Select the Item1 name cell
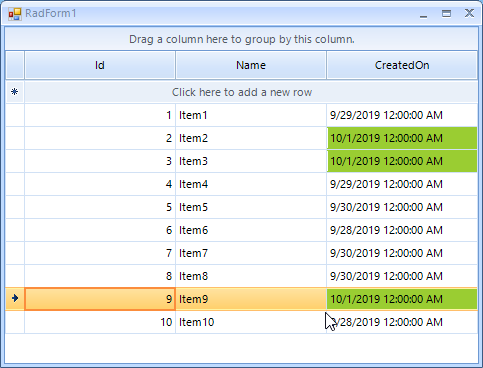 [x=251, y=115]
